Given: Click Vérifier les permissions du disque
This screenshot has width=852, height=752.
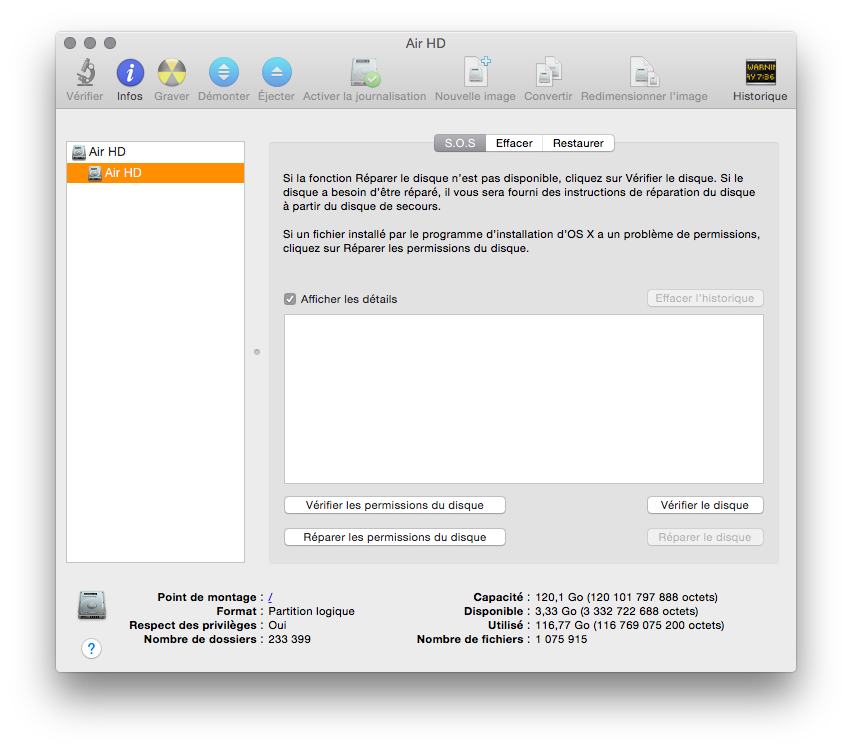Looking at the screenshot, I should tap(394, 505).
